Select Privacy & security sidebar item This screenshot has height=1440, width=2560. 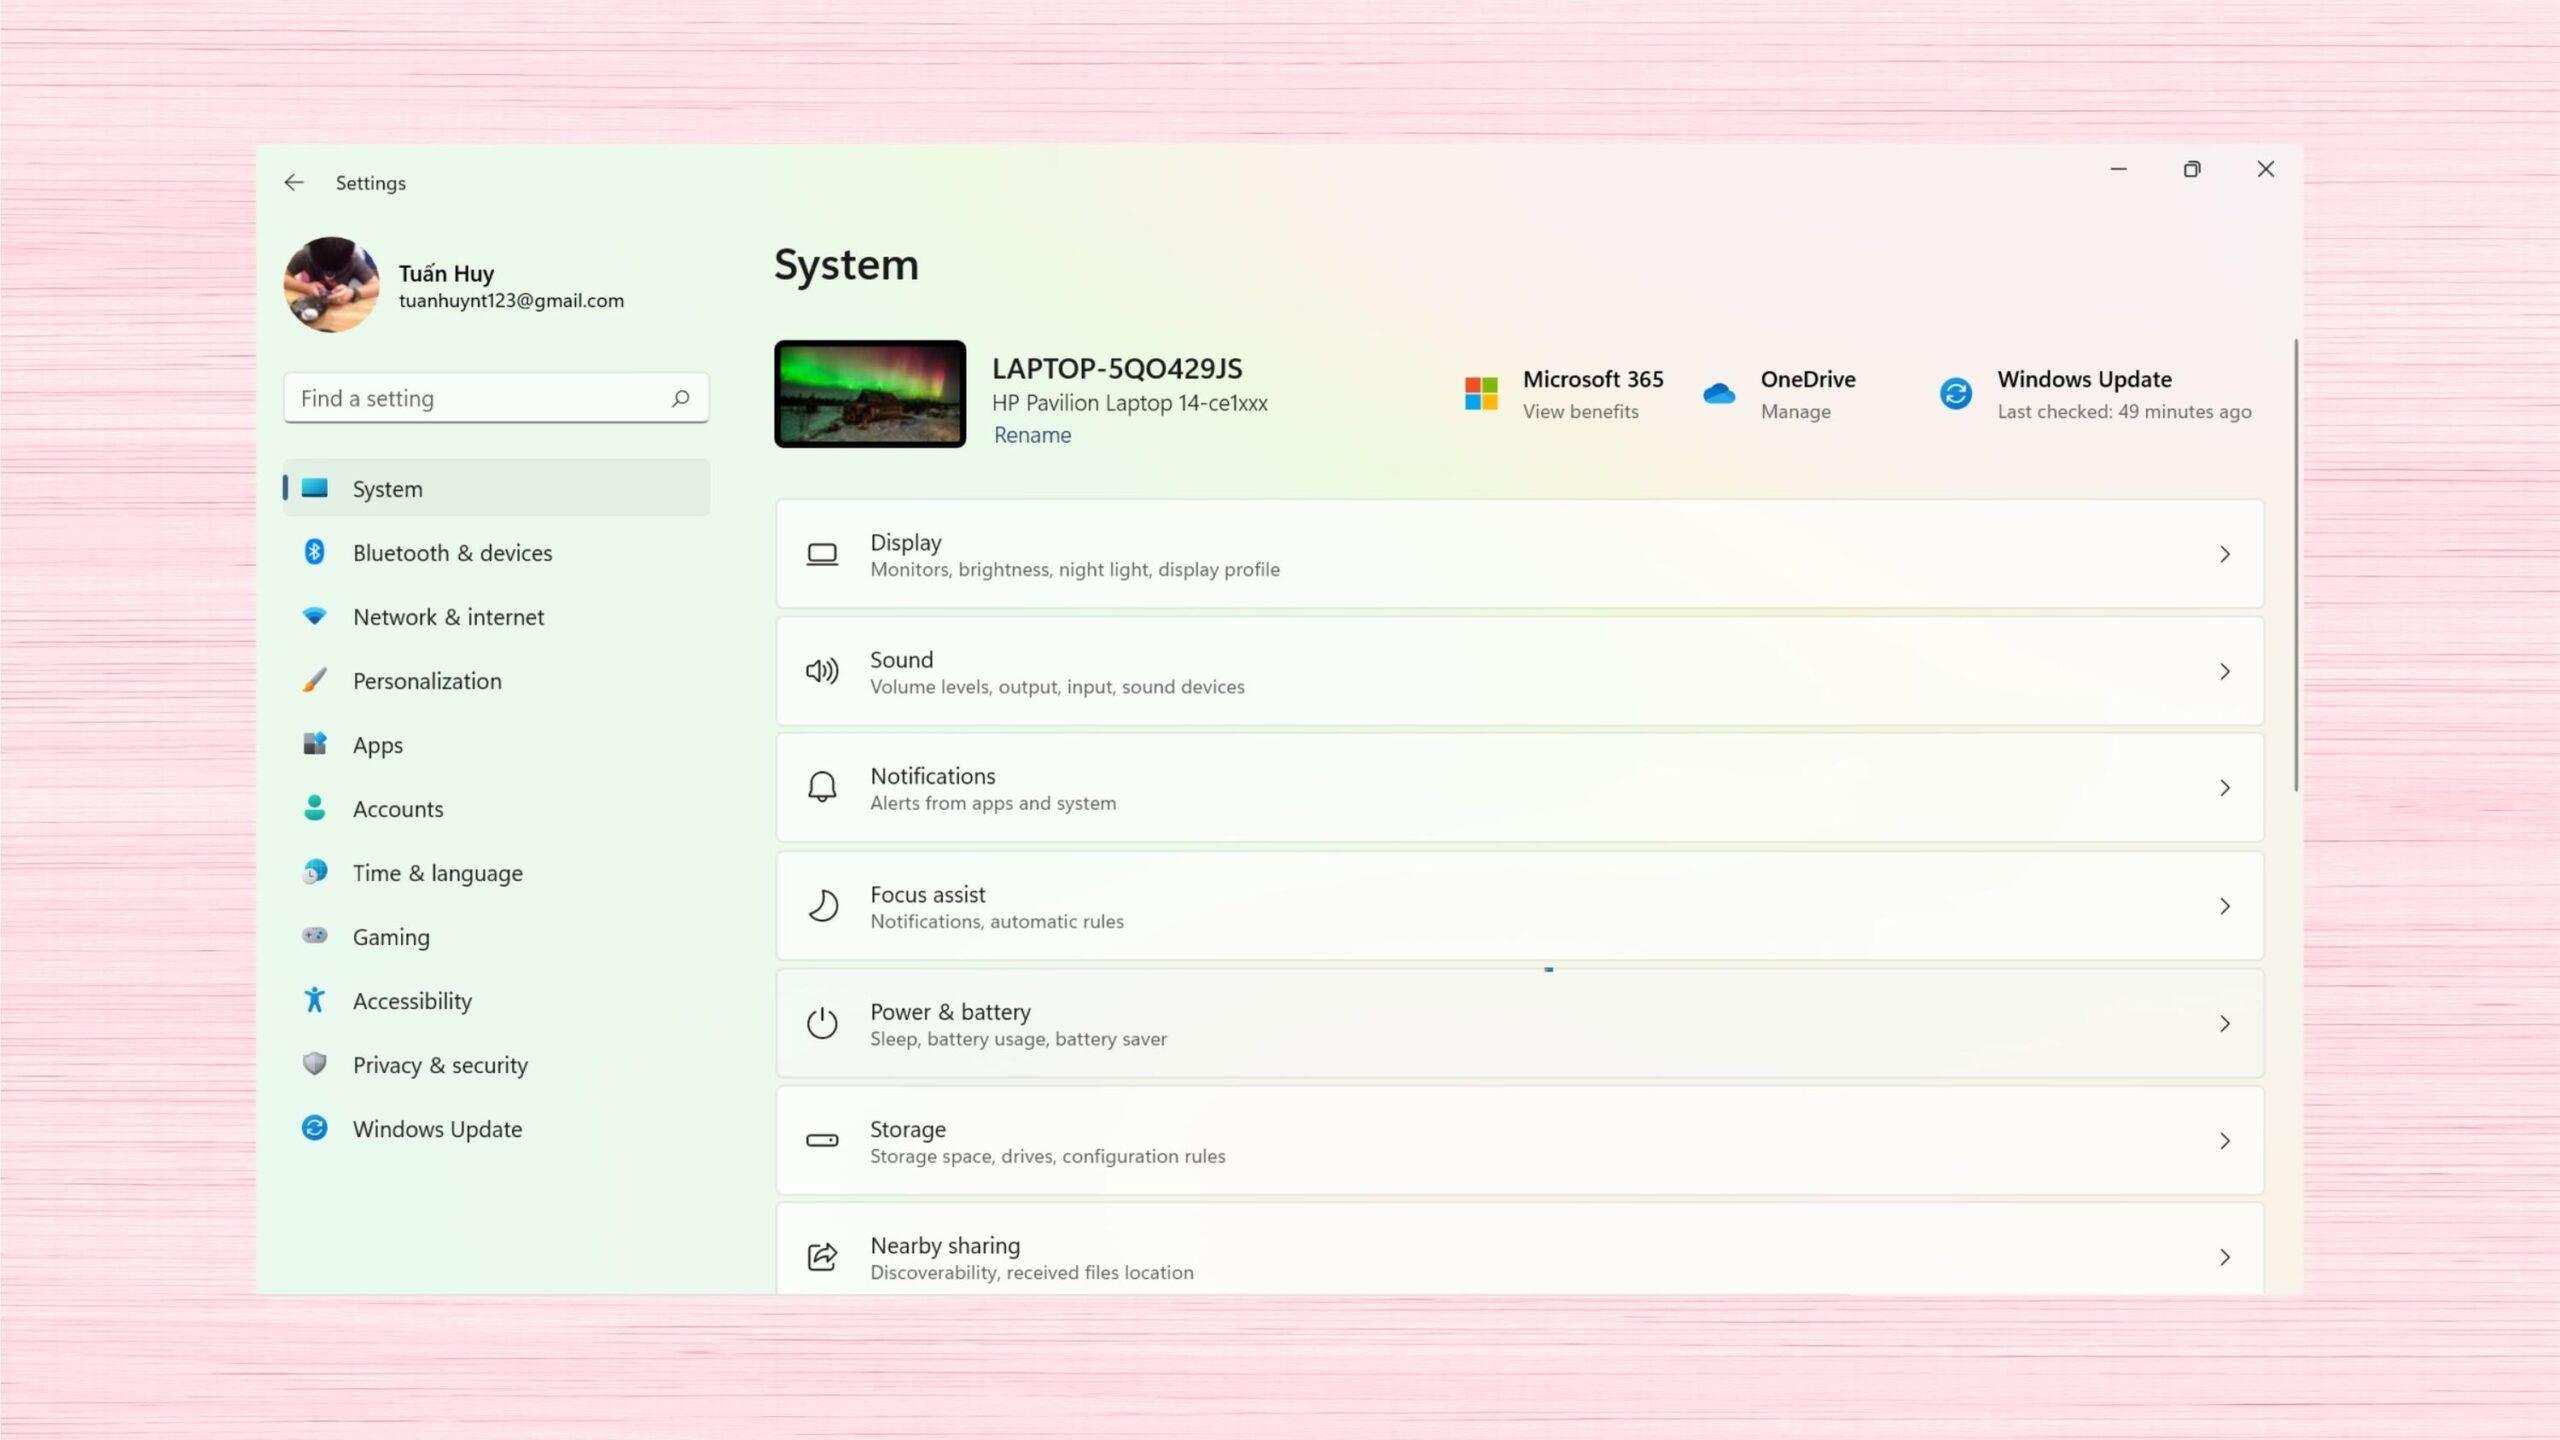tap(440, 1064)
